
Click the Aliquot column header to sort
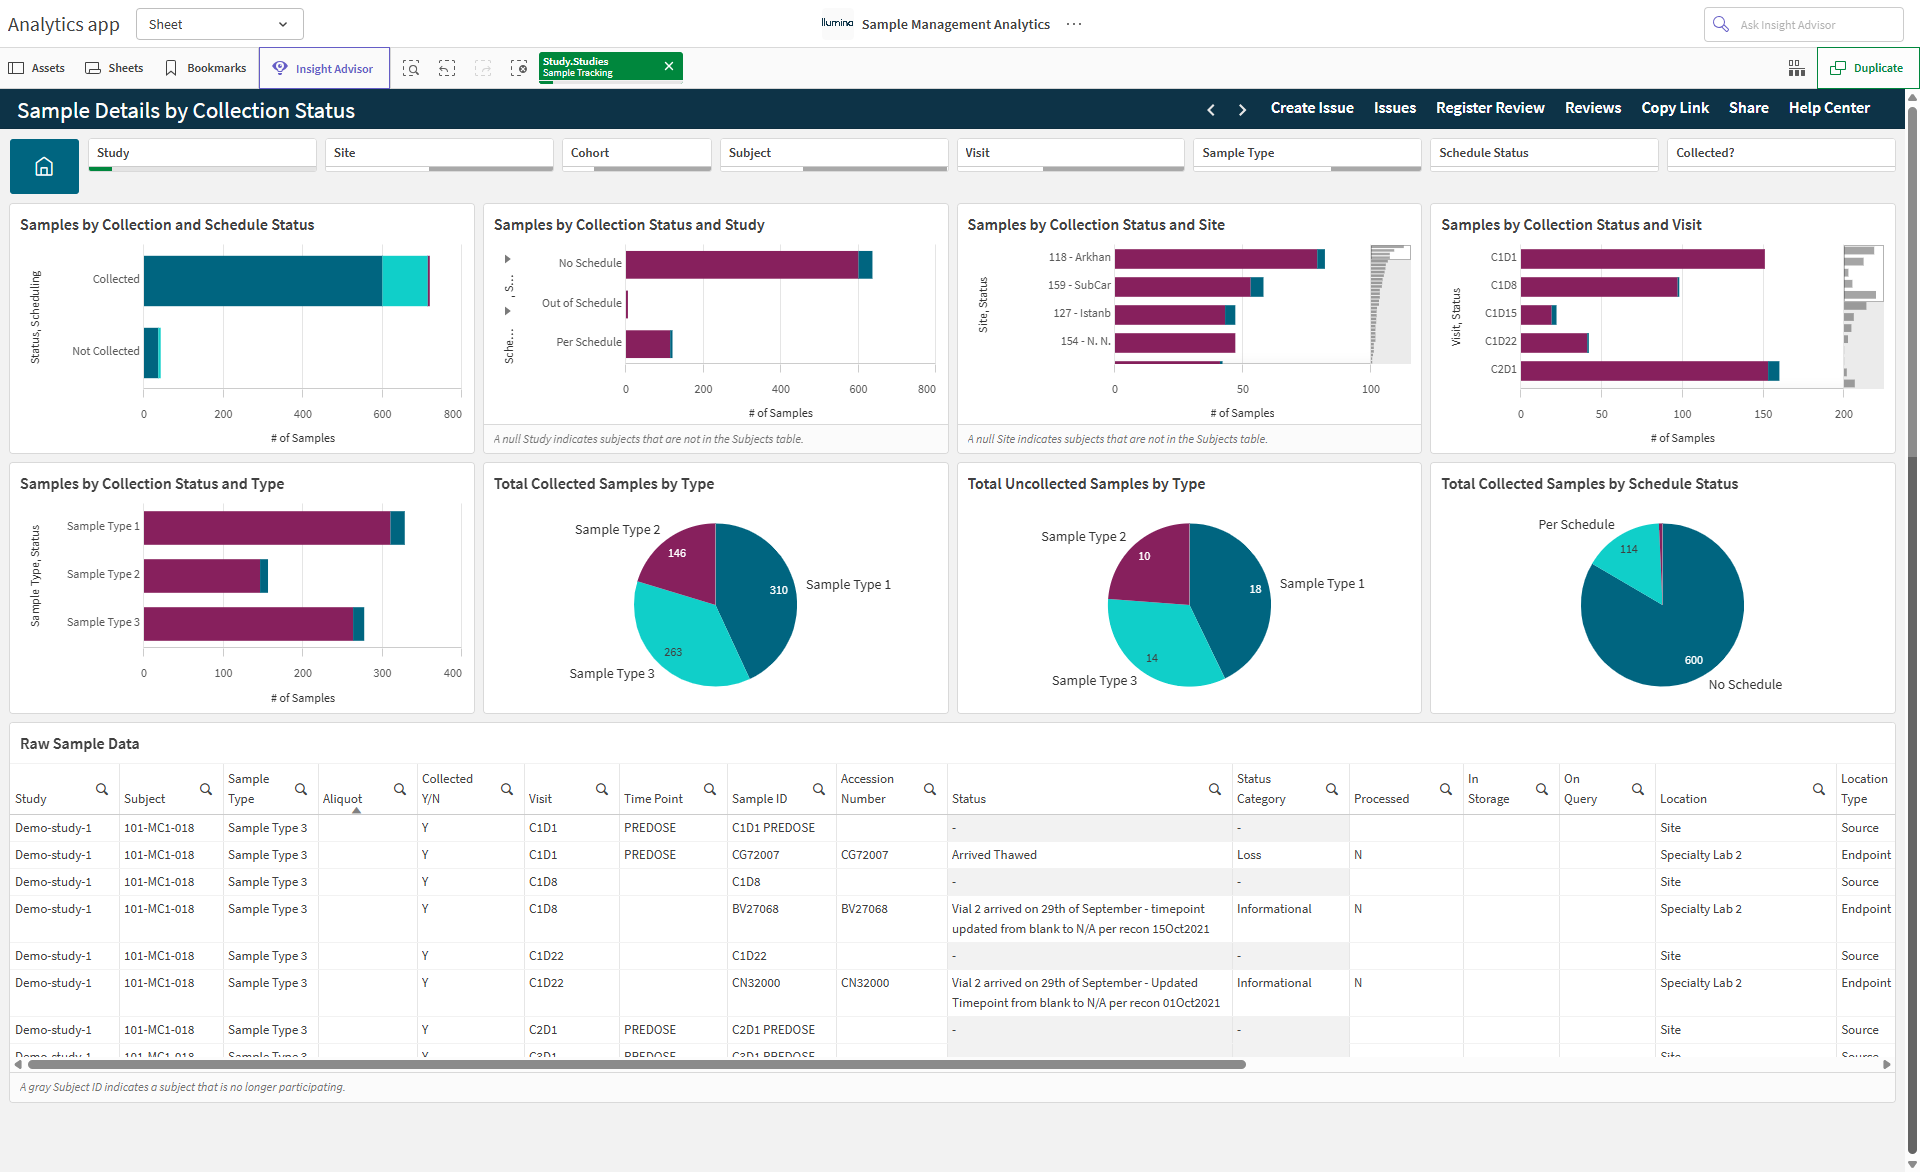coord(342,798)
